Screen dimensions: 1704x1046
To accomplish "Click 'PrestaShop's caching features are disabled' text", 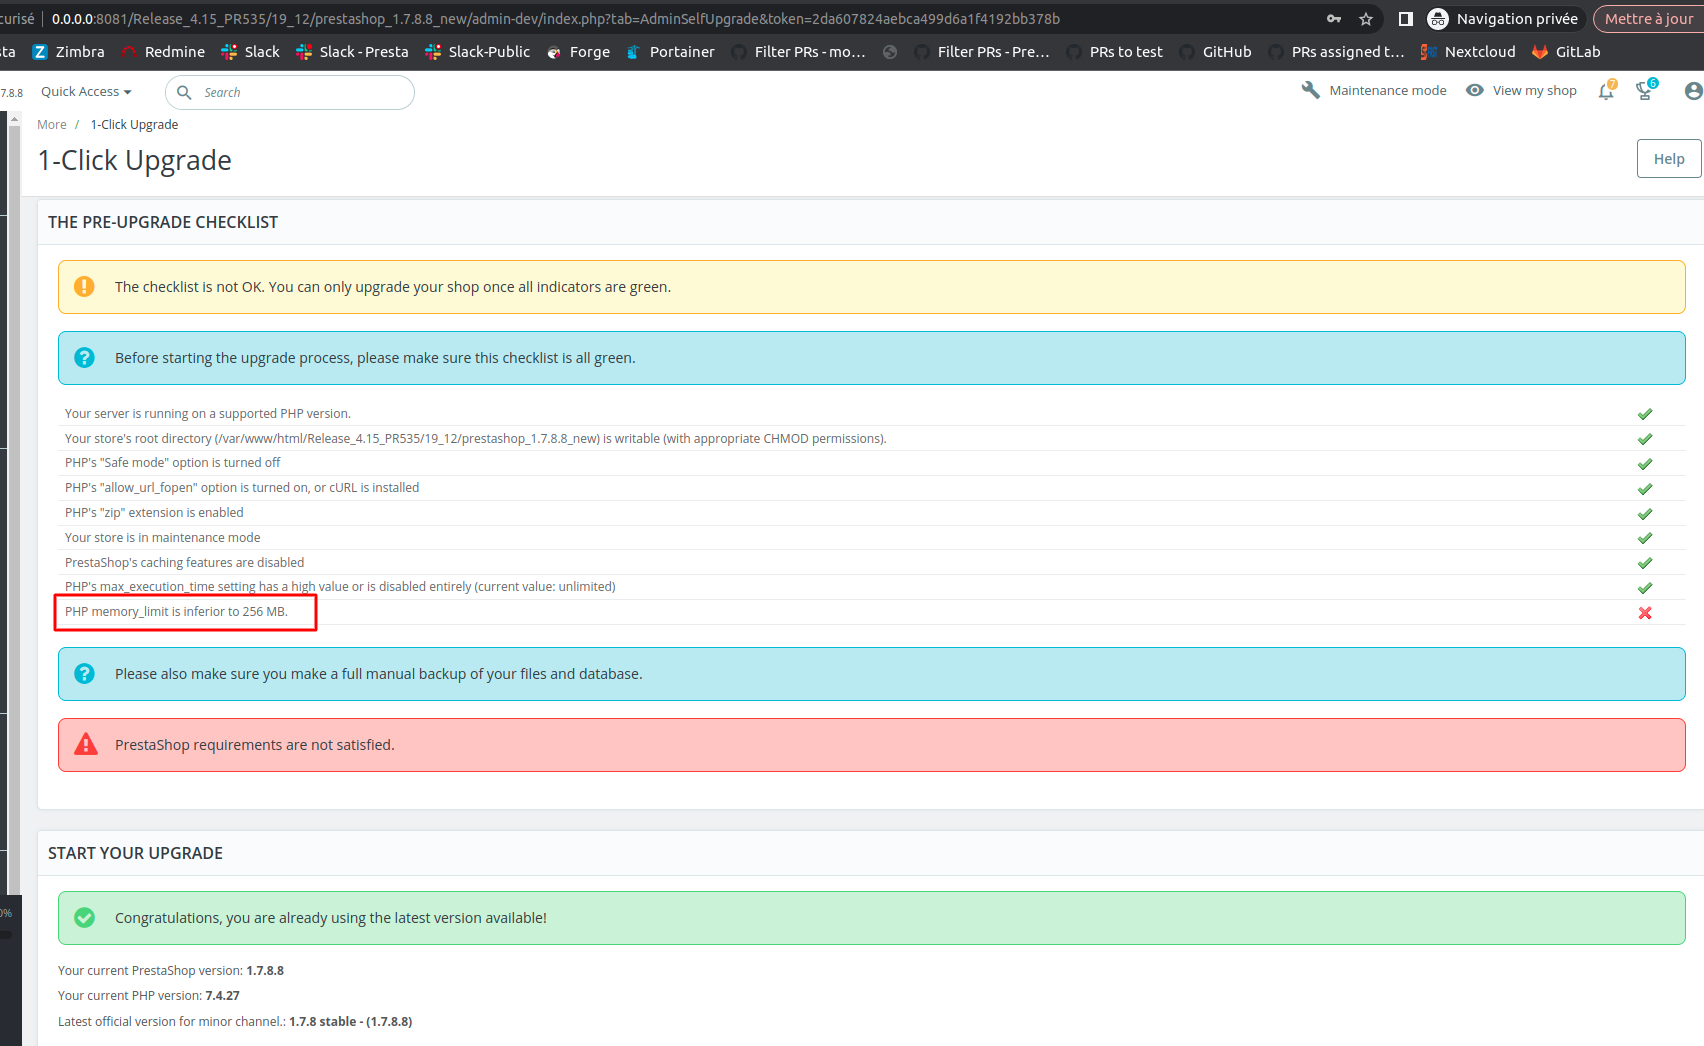I will click(x=184, y=563).
